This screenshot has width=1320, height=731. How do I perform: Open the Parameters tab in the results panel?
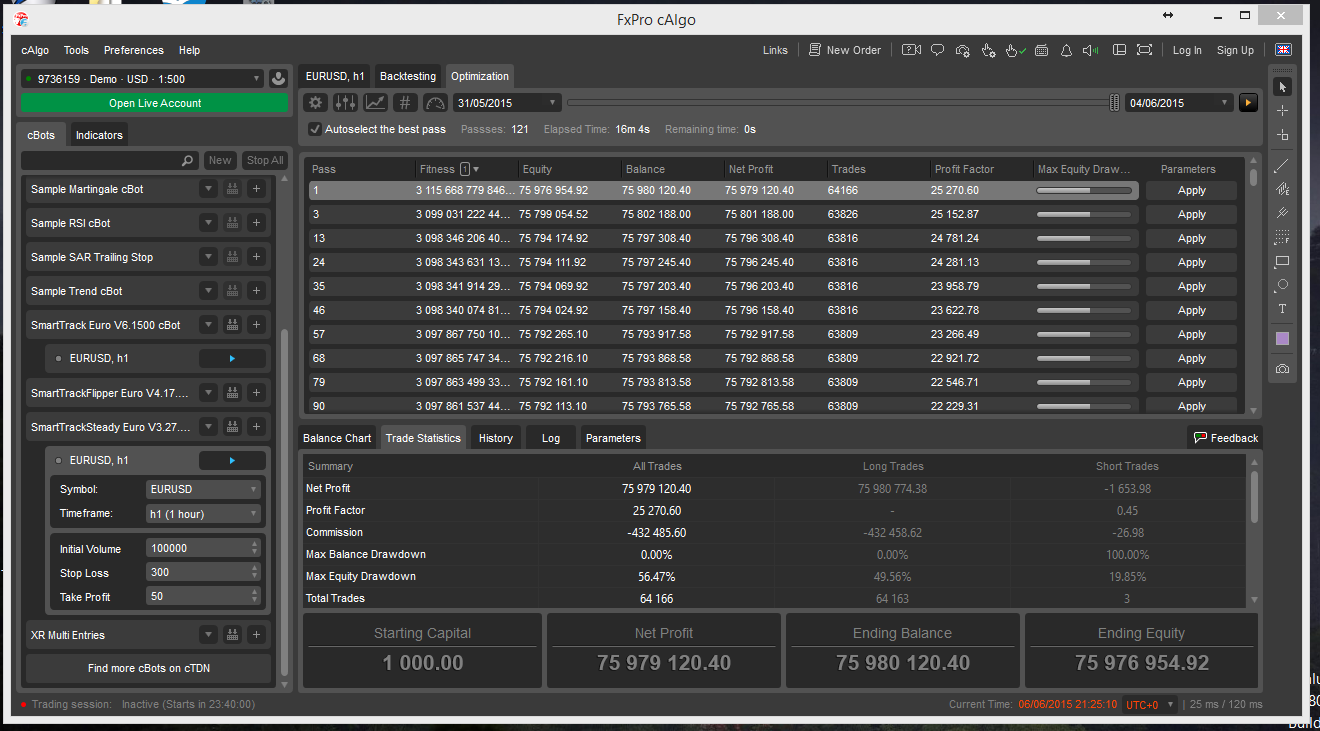pos(613,438)
